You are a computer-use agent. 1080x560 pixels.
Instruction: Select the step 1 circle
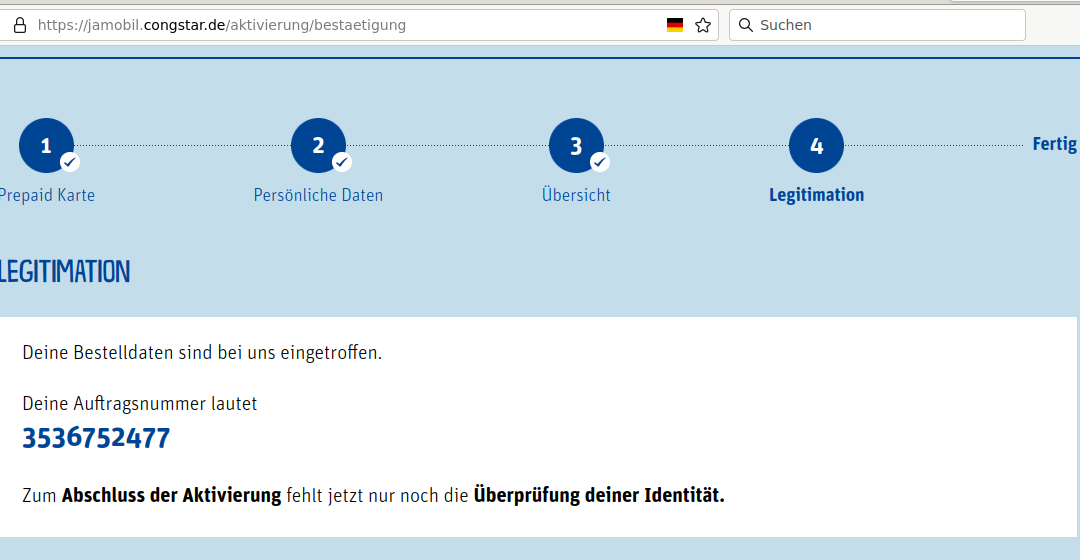[44, 144]
